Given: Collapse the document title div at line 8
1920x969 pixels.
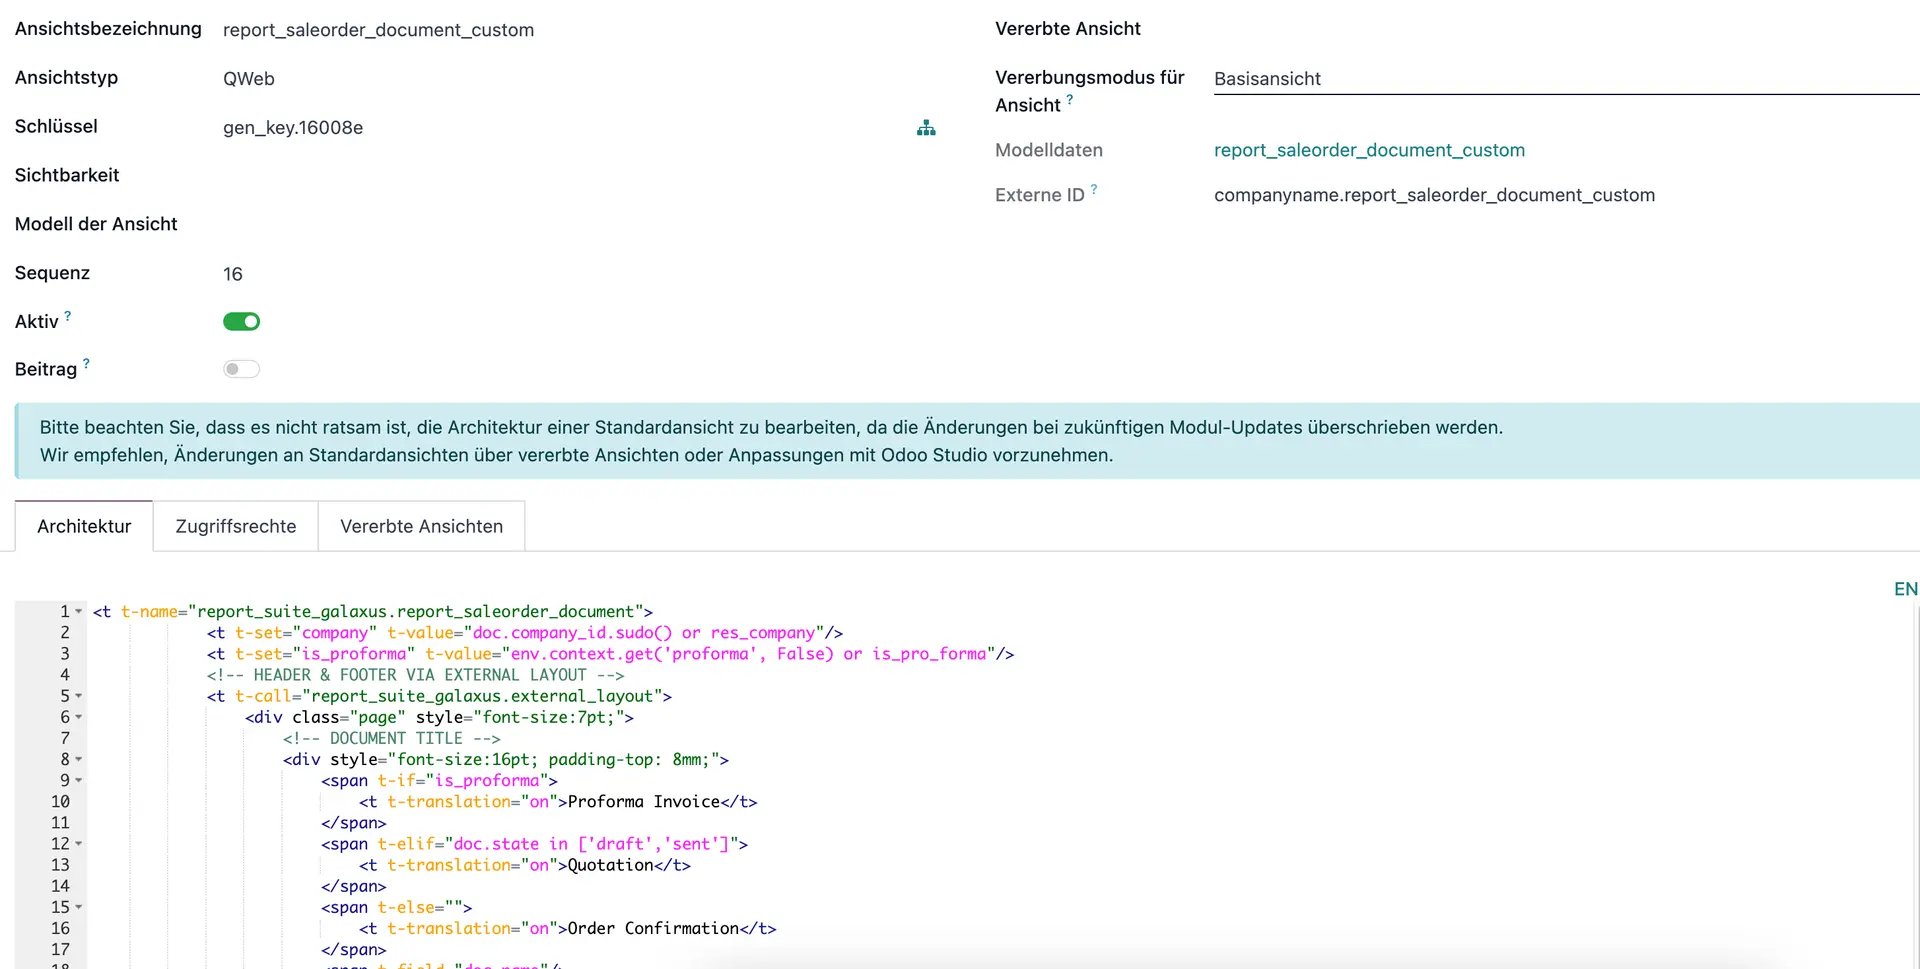Looking at the screenshot, I should coord(80,759).
